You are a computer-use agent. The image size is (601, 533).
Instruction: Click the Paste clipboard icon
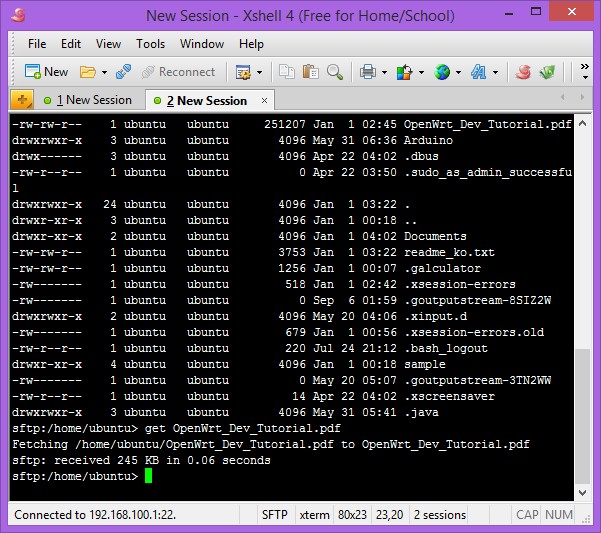coord(310,72)
